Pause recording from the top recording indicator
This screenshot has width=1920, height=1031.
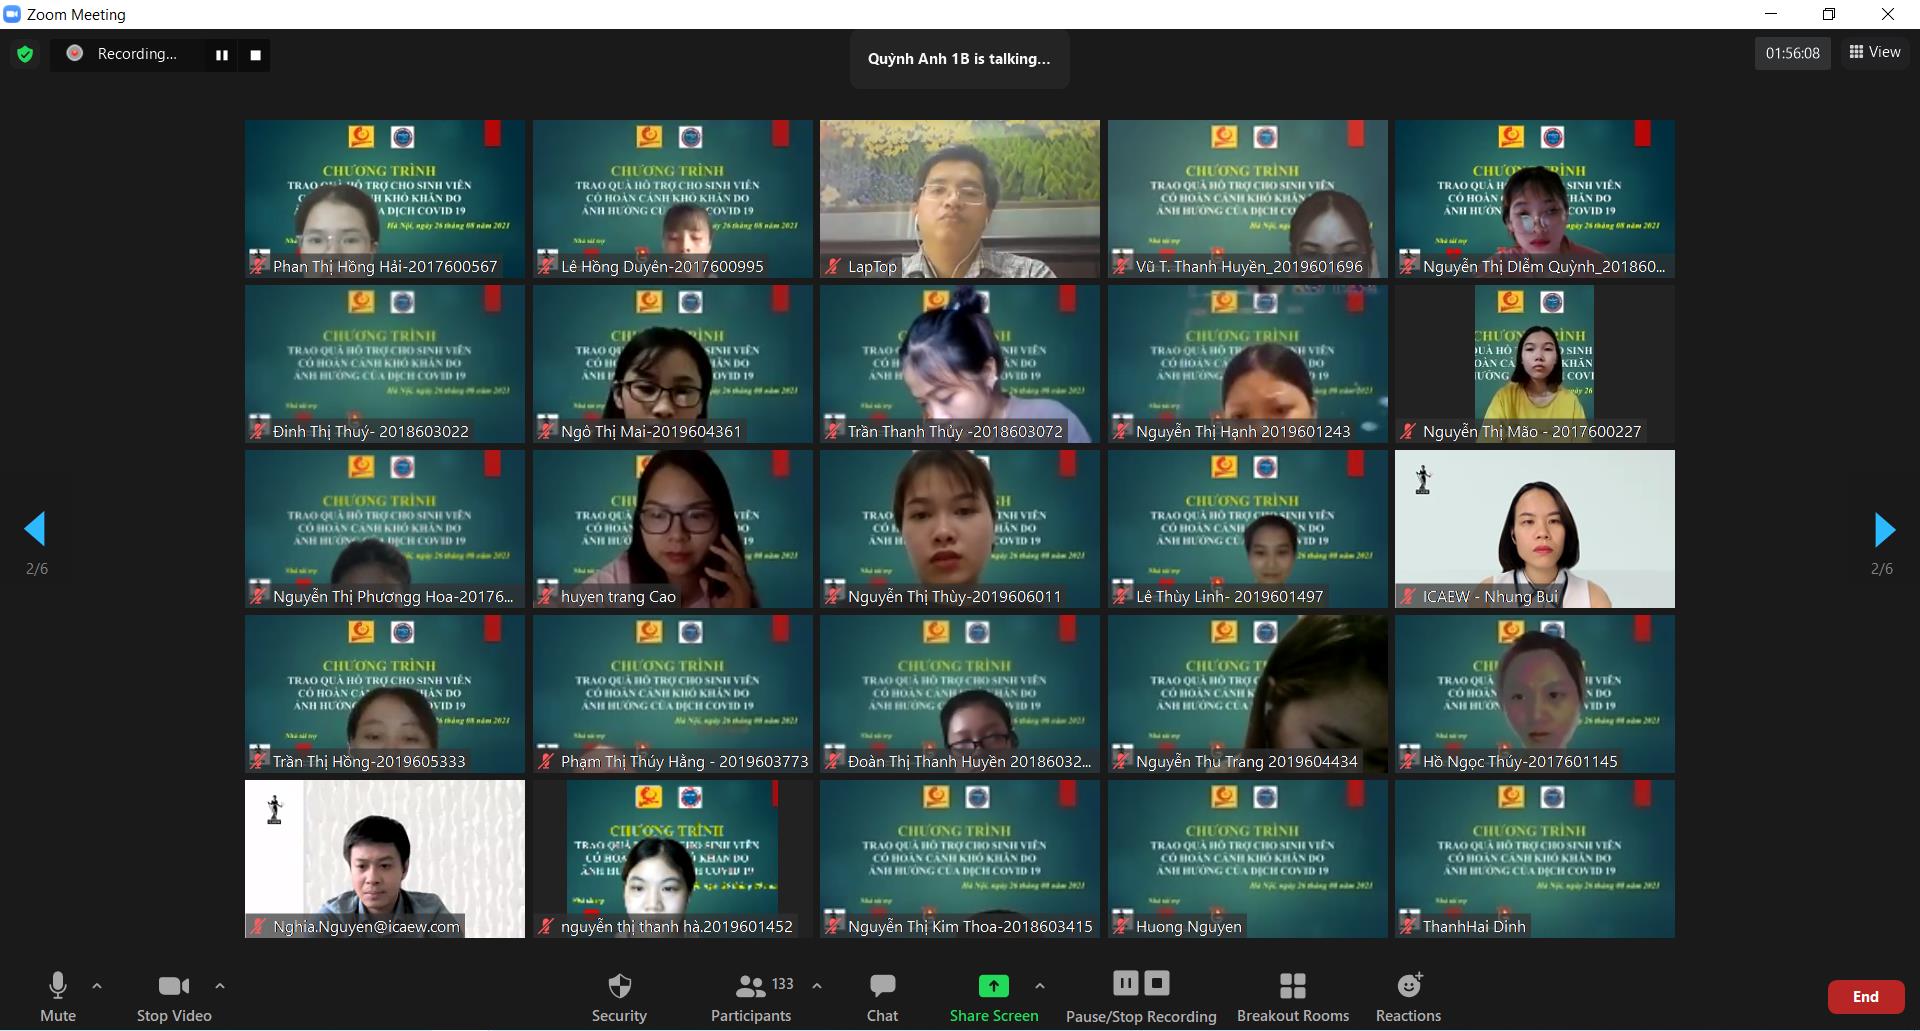click(x=222, y=55)
